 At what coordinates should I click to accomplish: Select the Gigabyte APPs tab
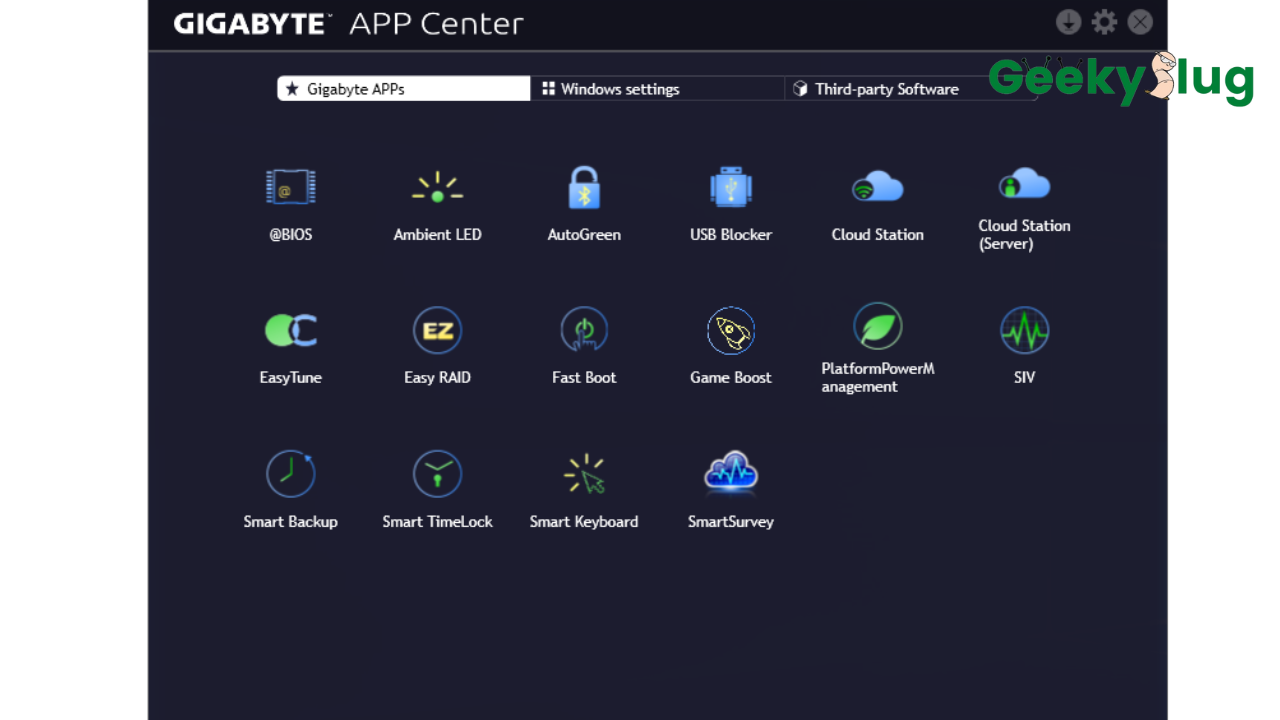click(403, 89)
